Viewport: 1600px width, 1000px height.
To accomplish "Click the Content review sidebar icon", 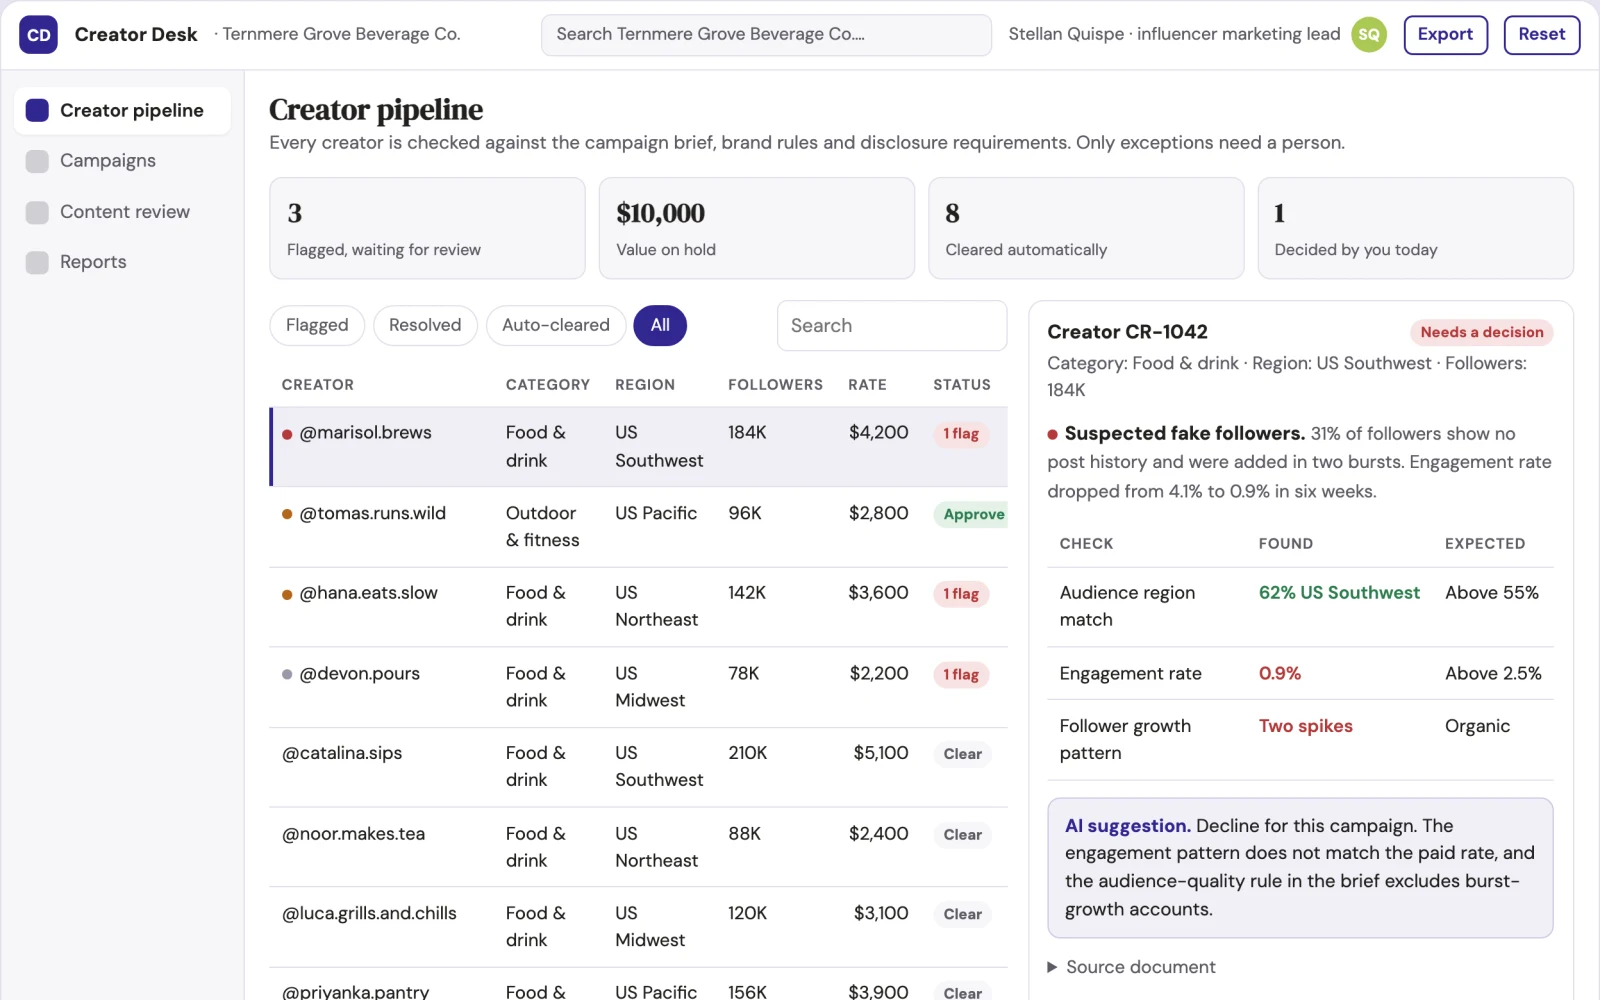I will (37, 212).
